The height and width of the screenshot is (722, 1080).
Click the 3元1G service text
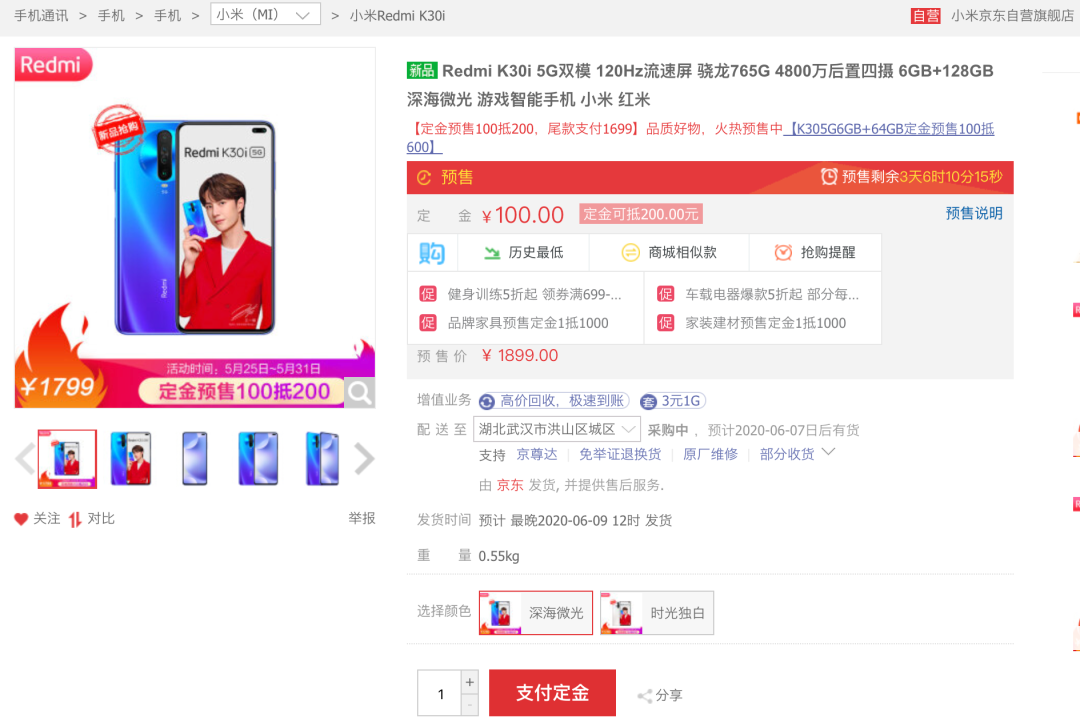point(681,401)
